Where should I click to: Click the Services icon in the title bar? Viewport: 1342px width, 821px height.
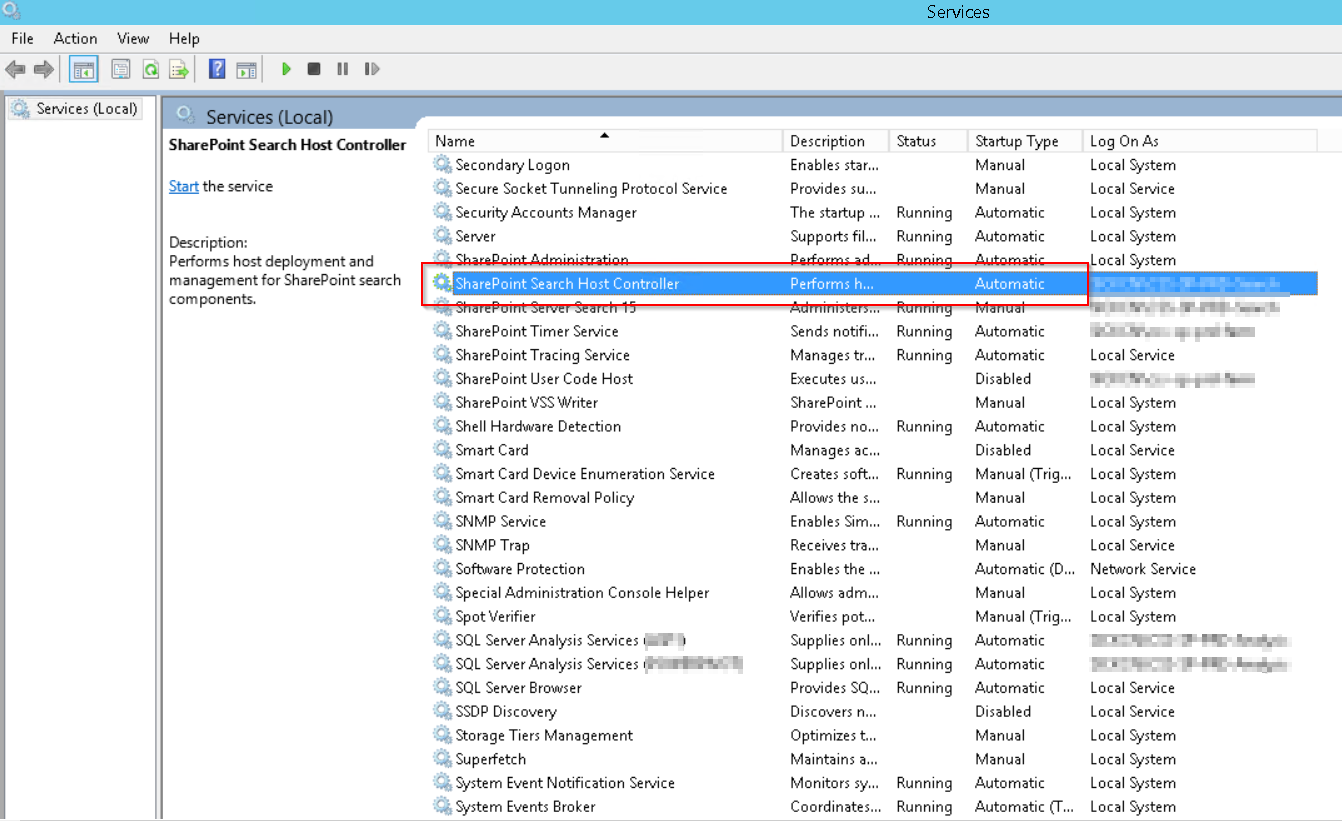(11, 12)
